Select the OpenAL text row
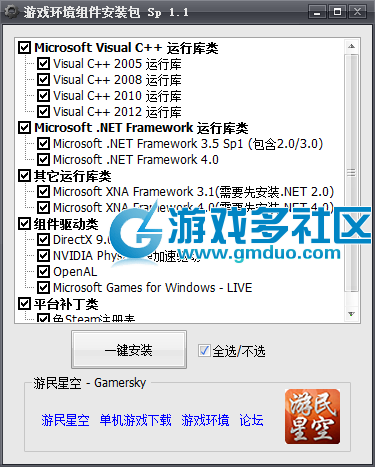 (x=75, y=272)
